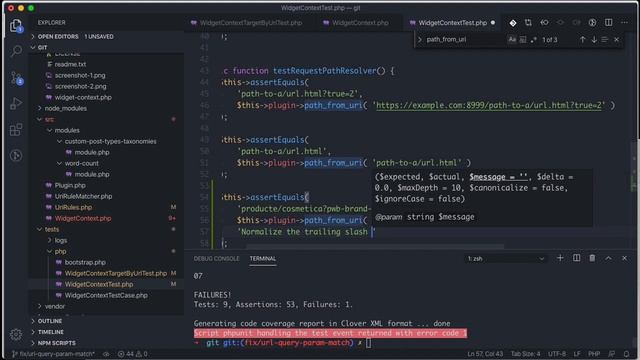Screen dimensions: 640x360
Task: Toggle Match Case in find widget
Action: tap(512, 40)
